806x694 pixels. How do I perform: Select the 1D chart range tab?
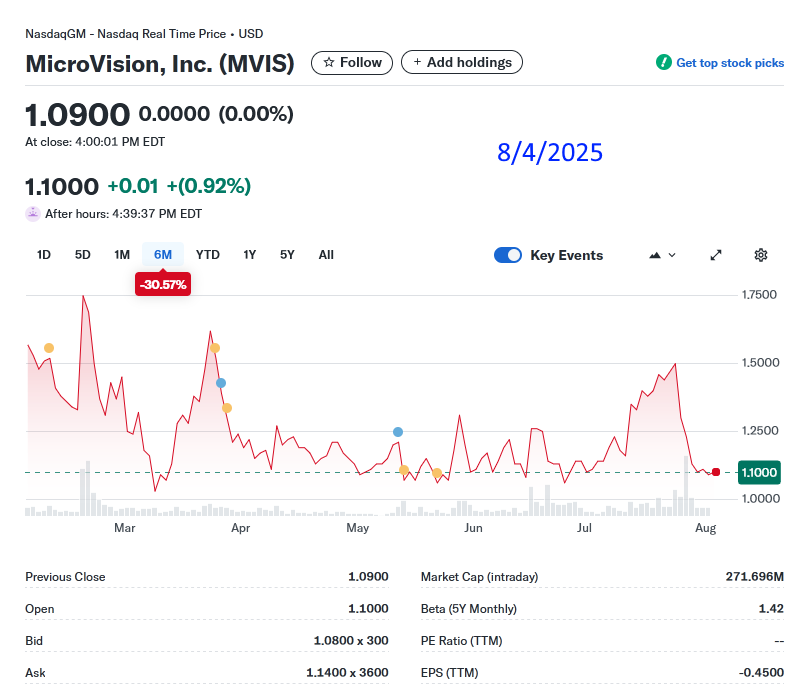(x=44, y=254)
